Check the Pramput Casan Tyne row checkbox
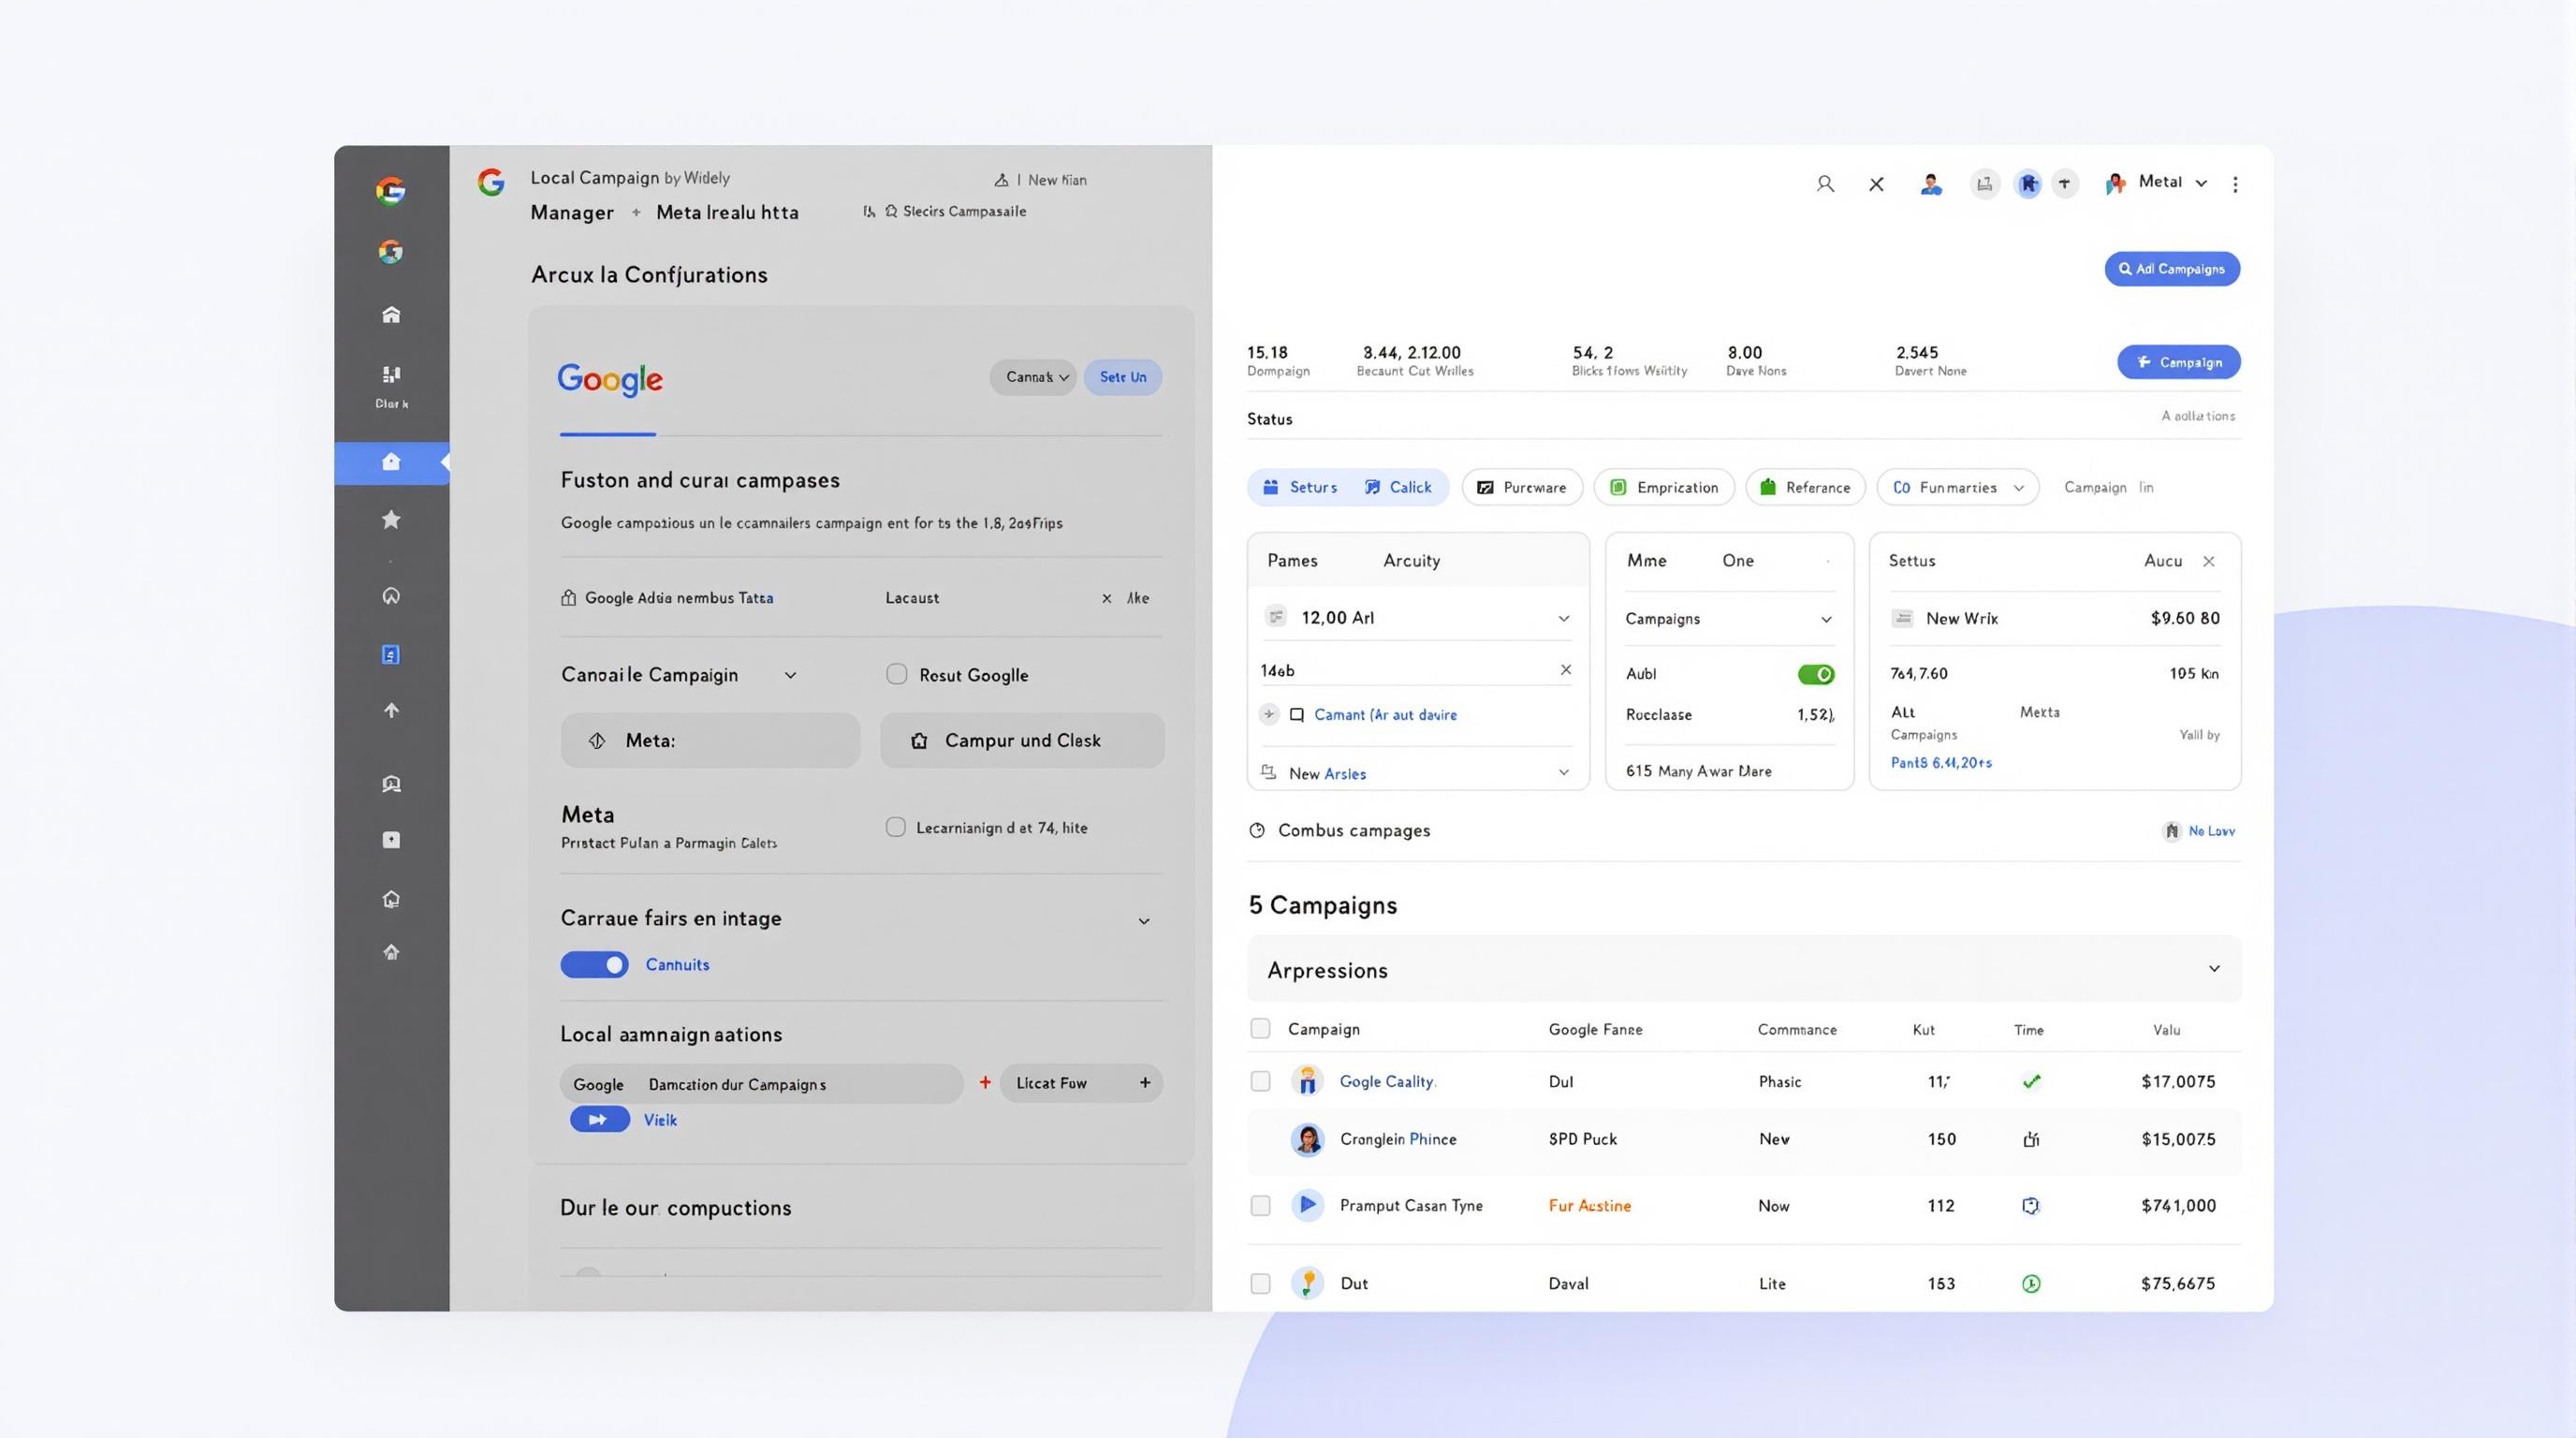Image resolution: width=2576 pixels, height=1438 pixels. [1260, 1205]
